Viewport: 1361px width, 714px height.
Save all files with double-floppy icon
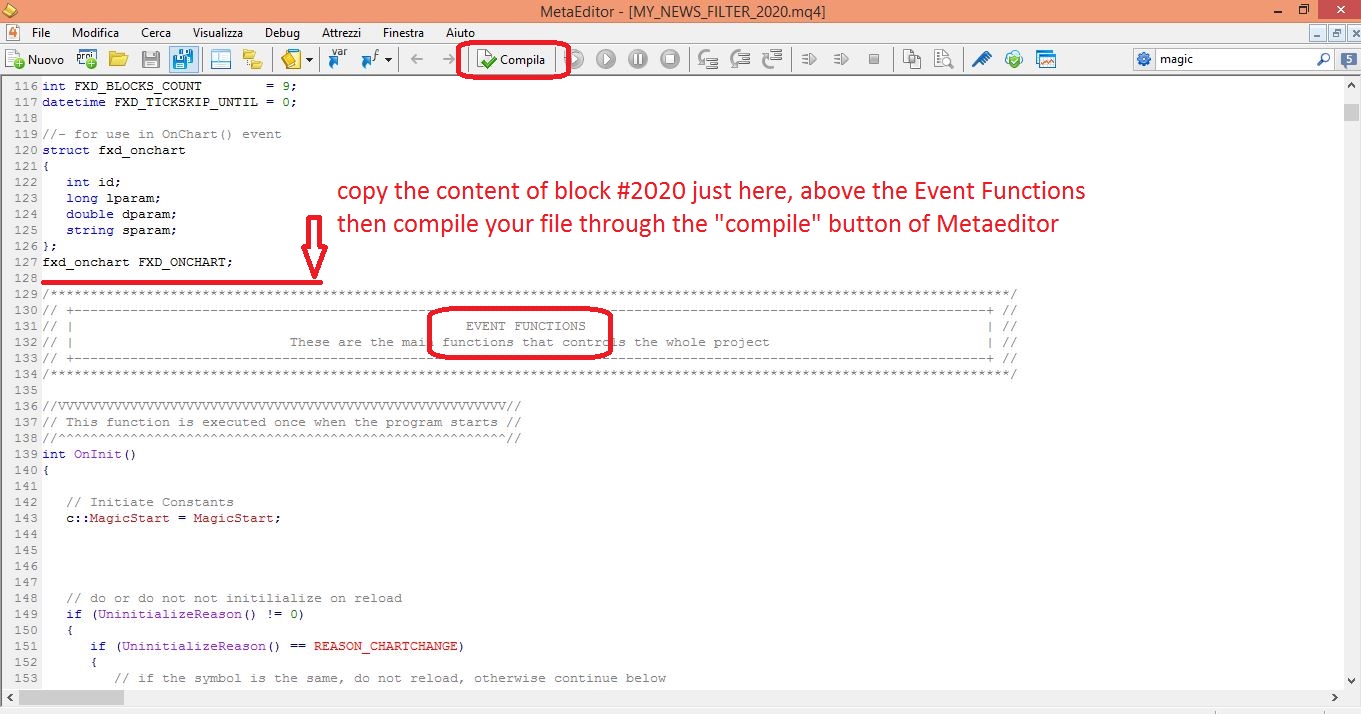coord(183,60)
